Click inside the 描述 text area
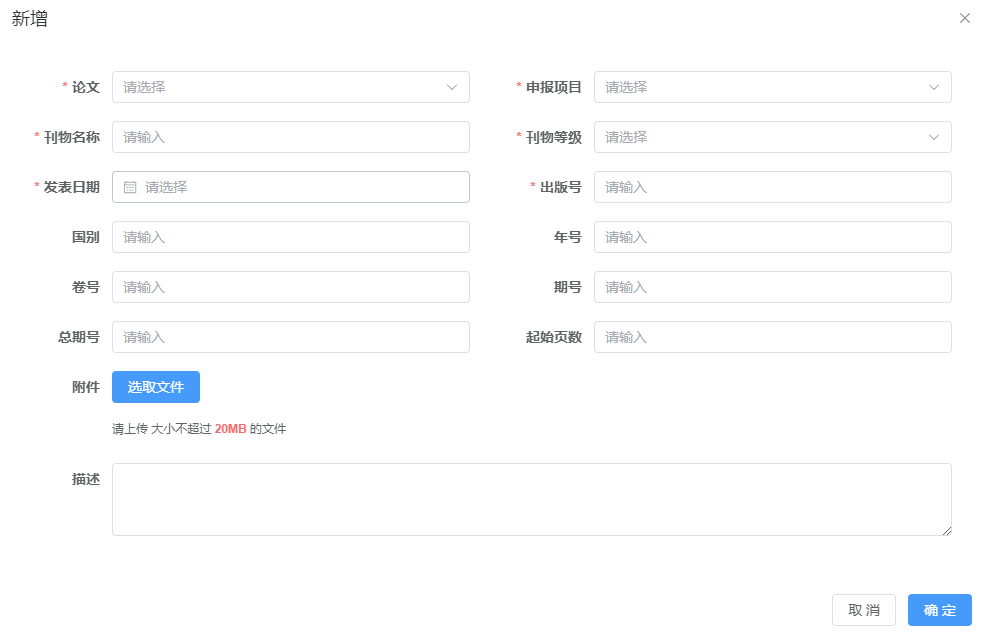This screenshot has width=985, height=640. tap(530, 499)
